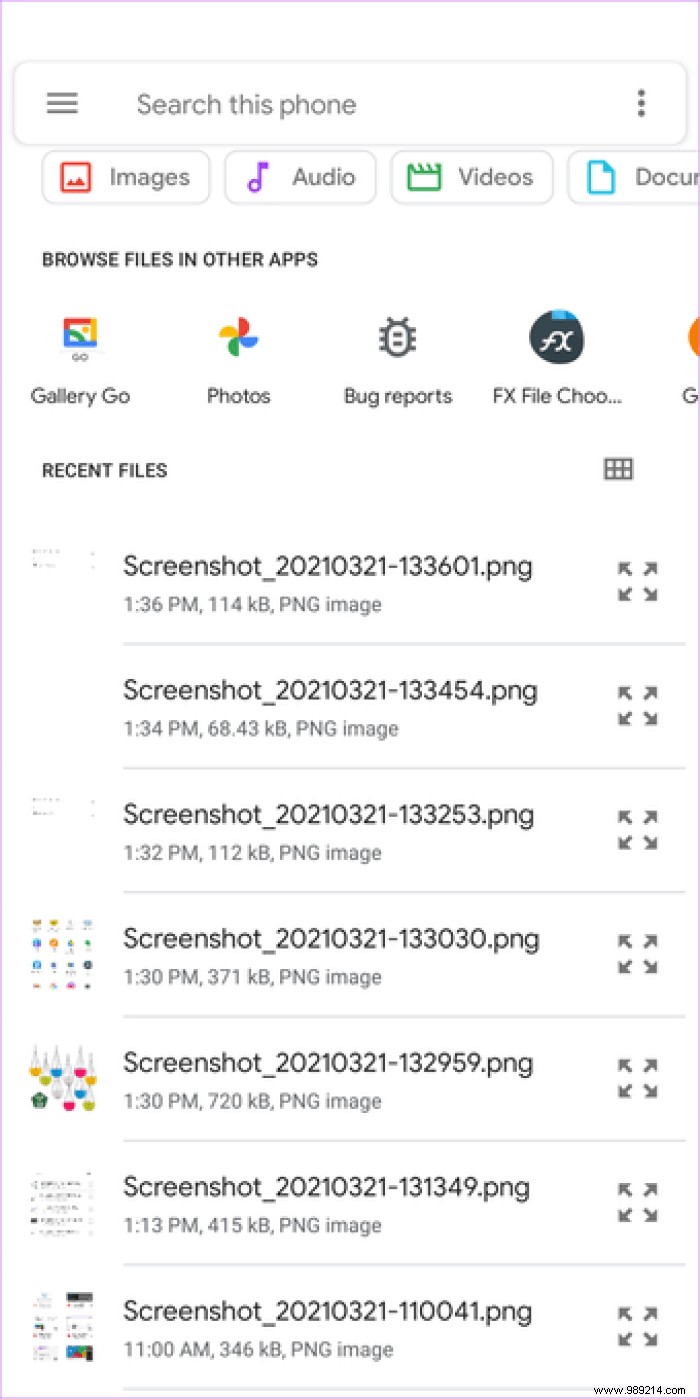This screenshot has height=1399, width=700.
Task: Select the Audio category music note icon
Action: point(259,177)
